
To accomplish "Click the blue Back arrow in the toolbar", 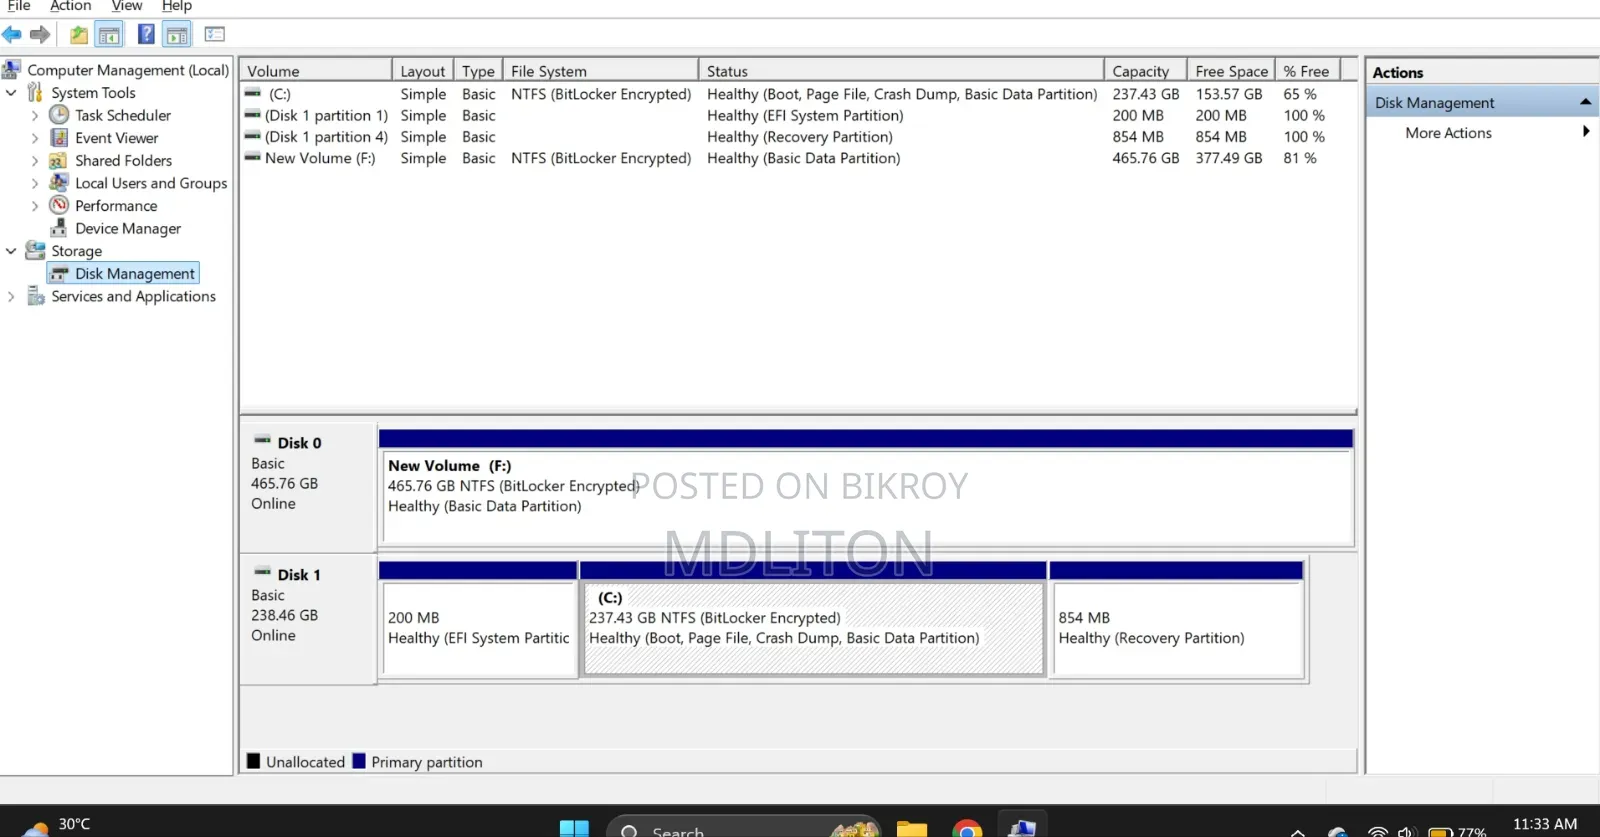I will click(12, 35).
